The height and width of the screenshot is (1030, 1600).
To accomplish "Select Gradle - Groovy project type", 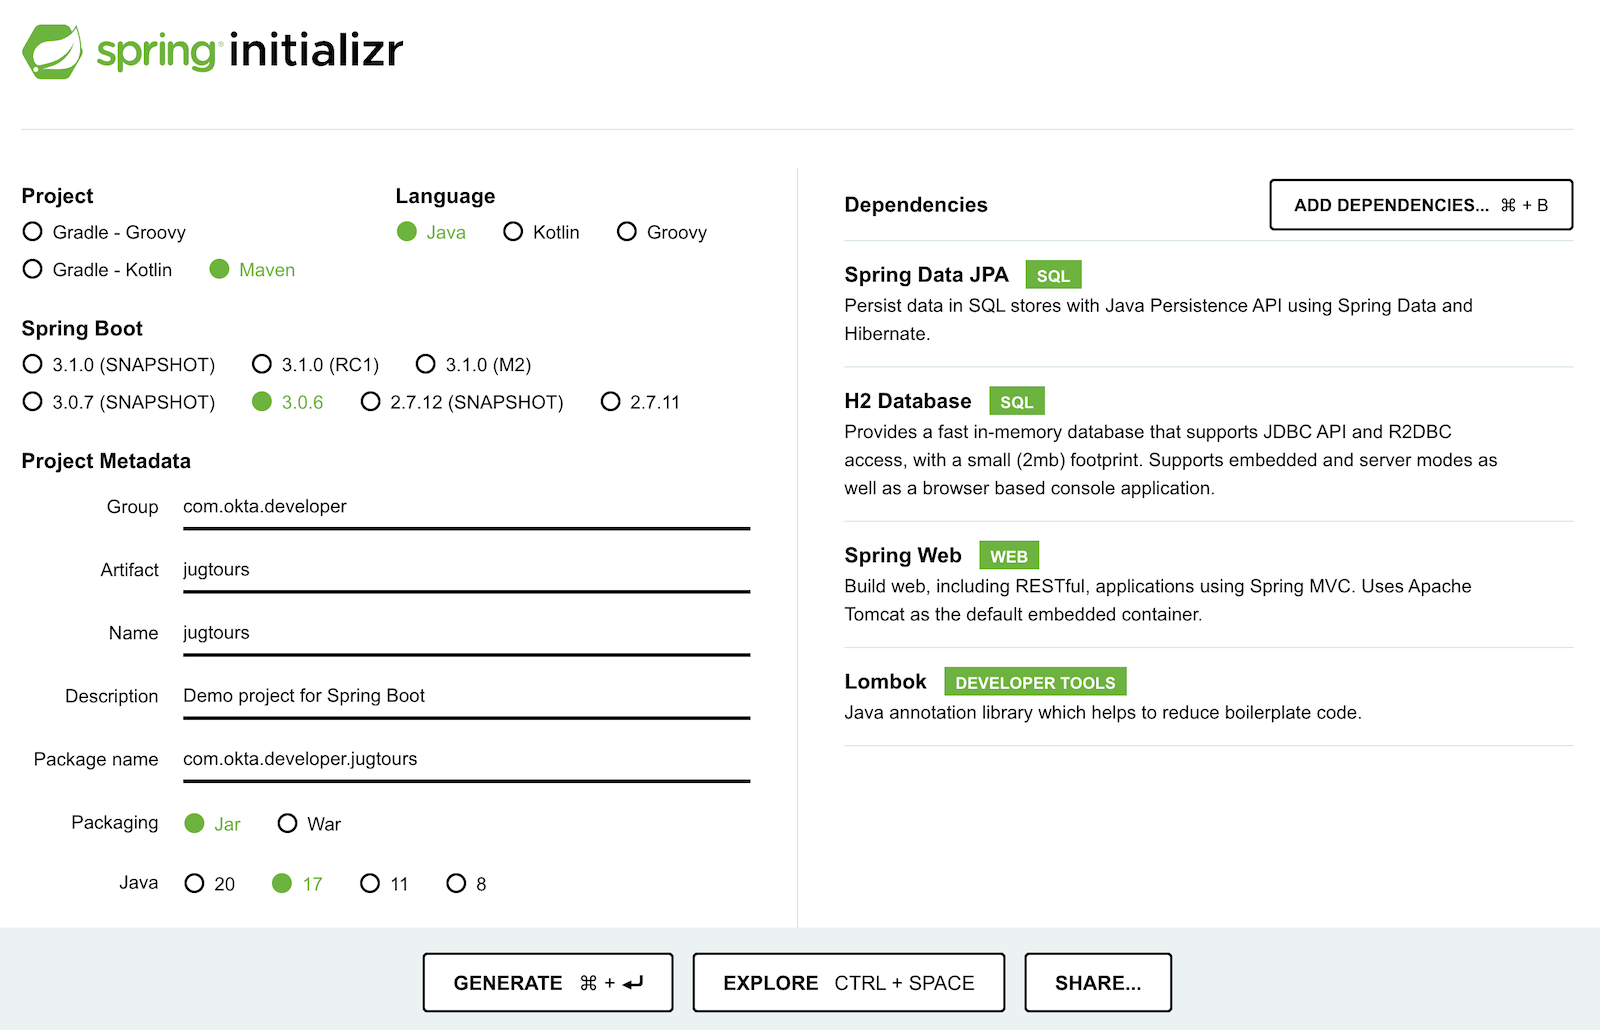I will point(33,232).
